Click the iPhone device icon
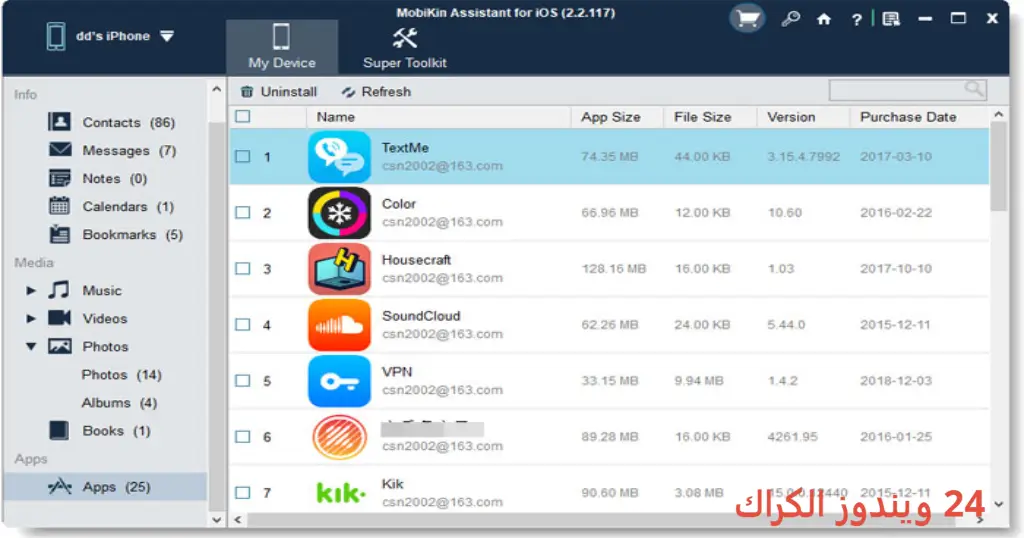 (56, 36)
